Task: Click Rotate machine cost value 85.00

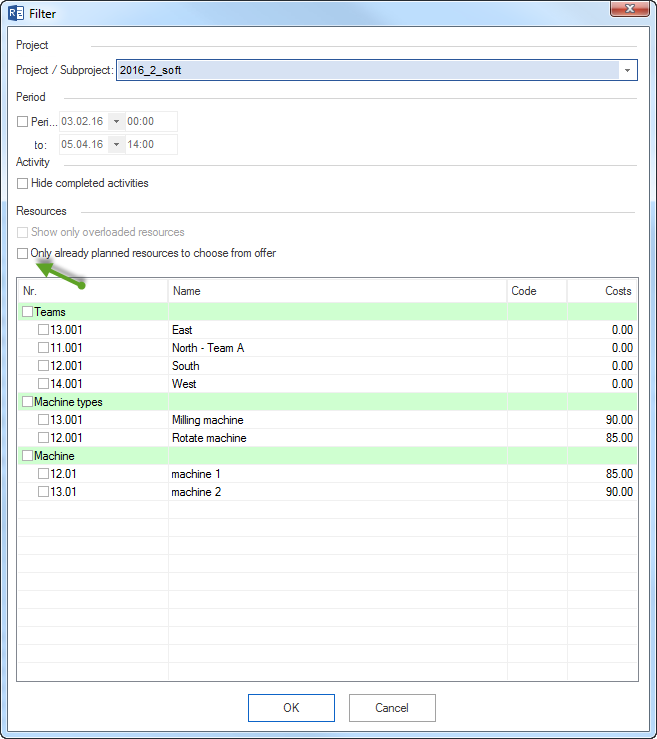Action: (619, 438)
